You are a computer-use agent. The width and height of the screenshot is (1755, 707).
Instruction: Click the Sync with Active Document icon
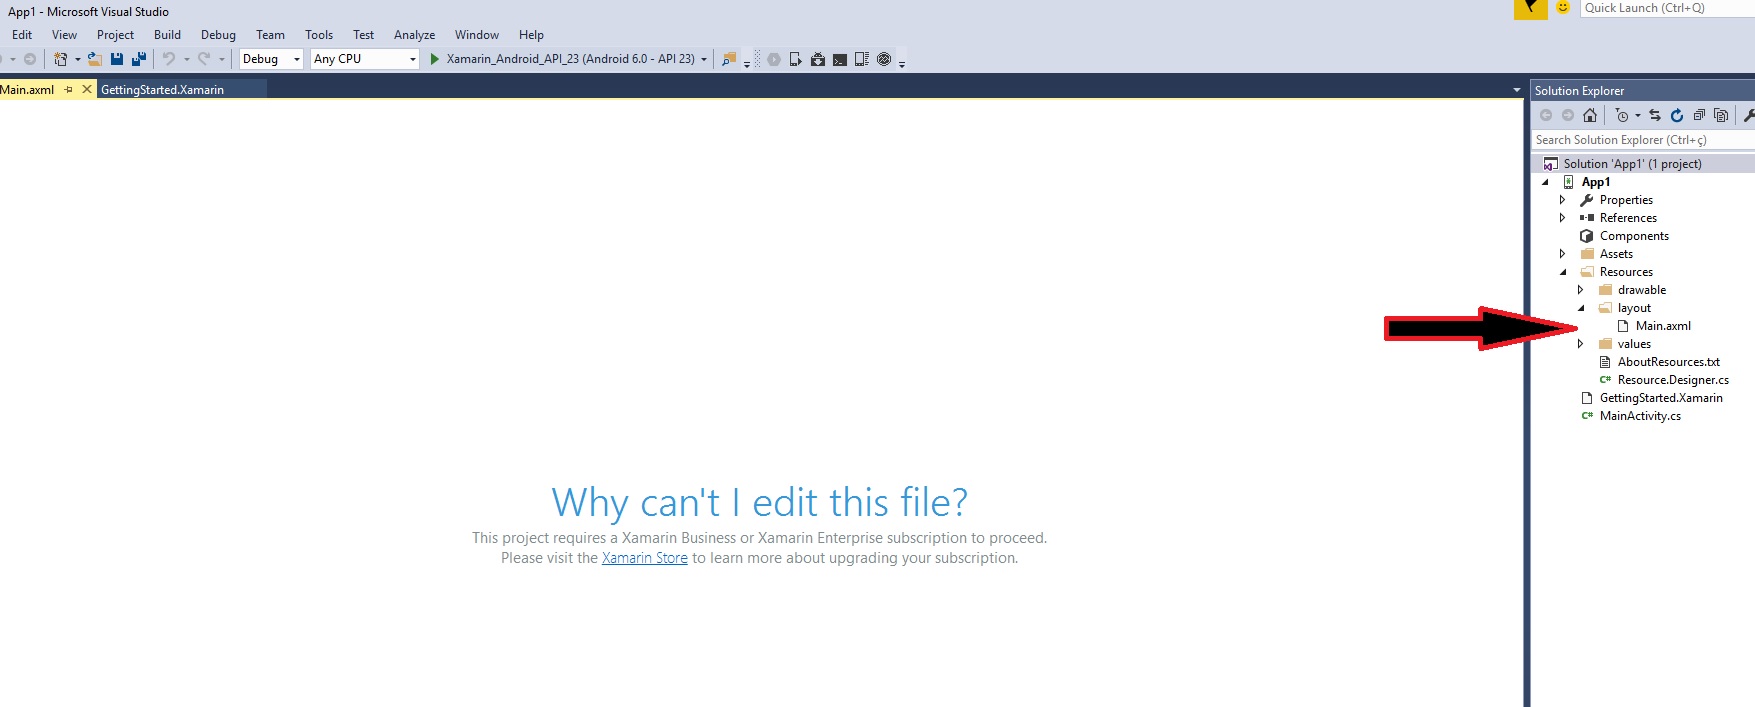(x=1655, y=115)
